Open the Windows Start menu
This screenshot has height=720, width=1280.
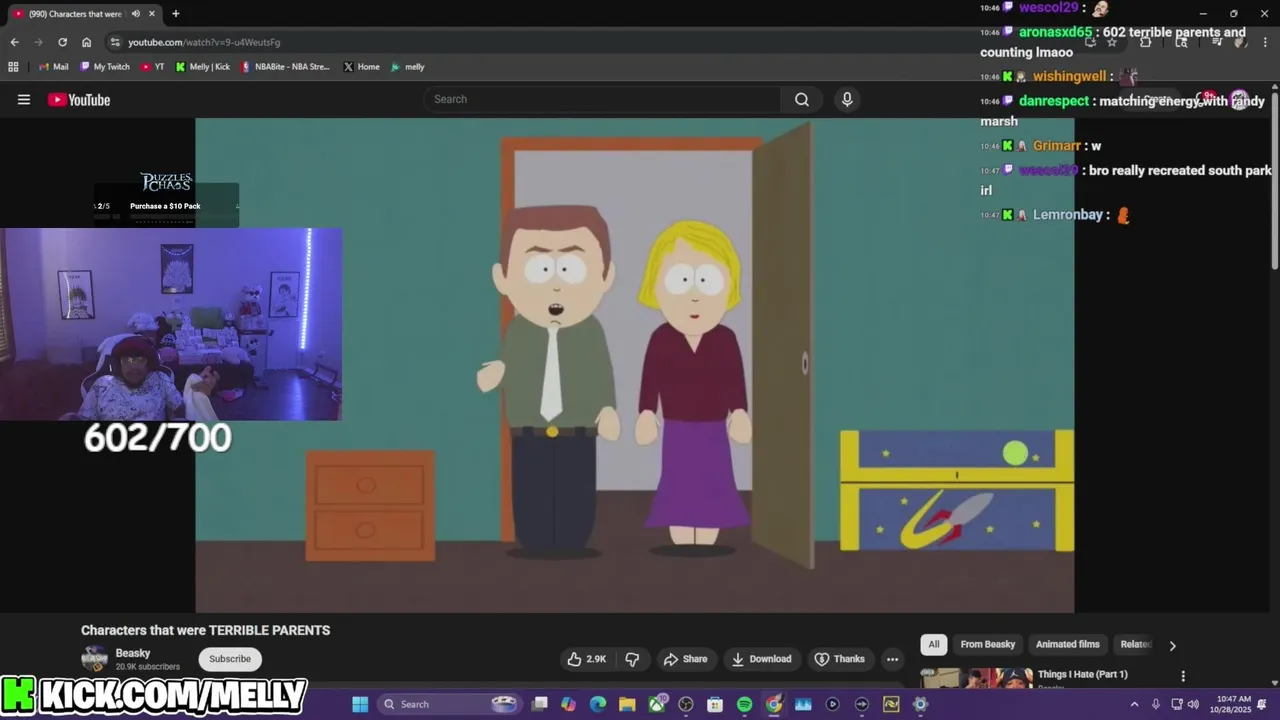pos(360,704)
